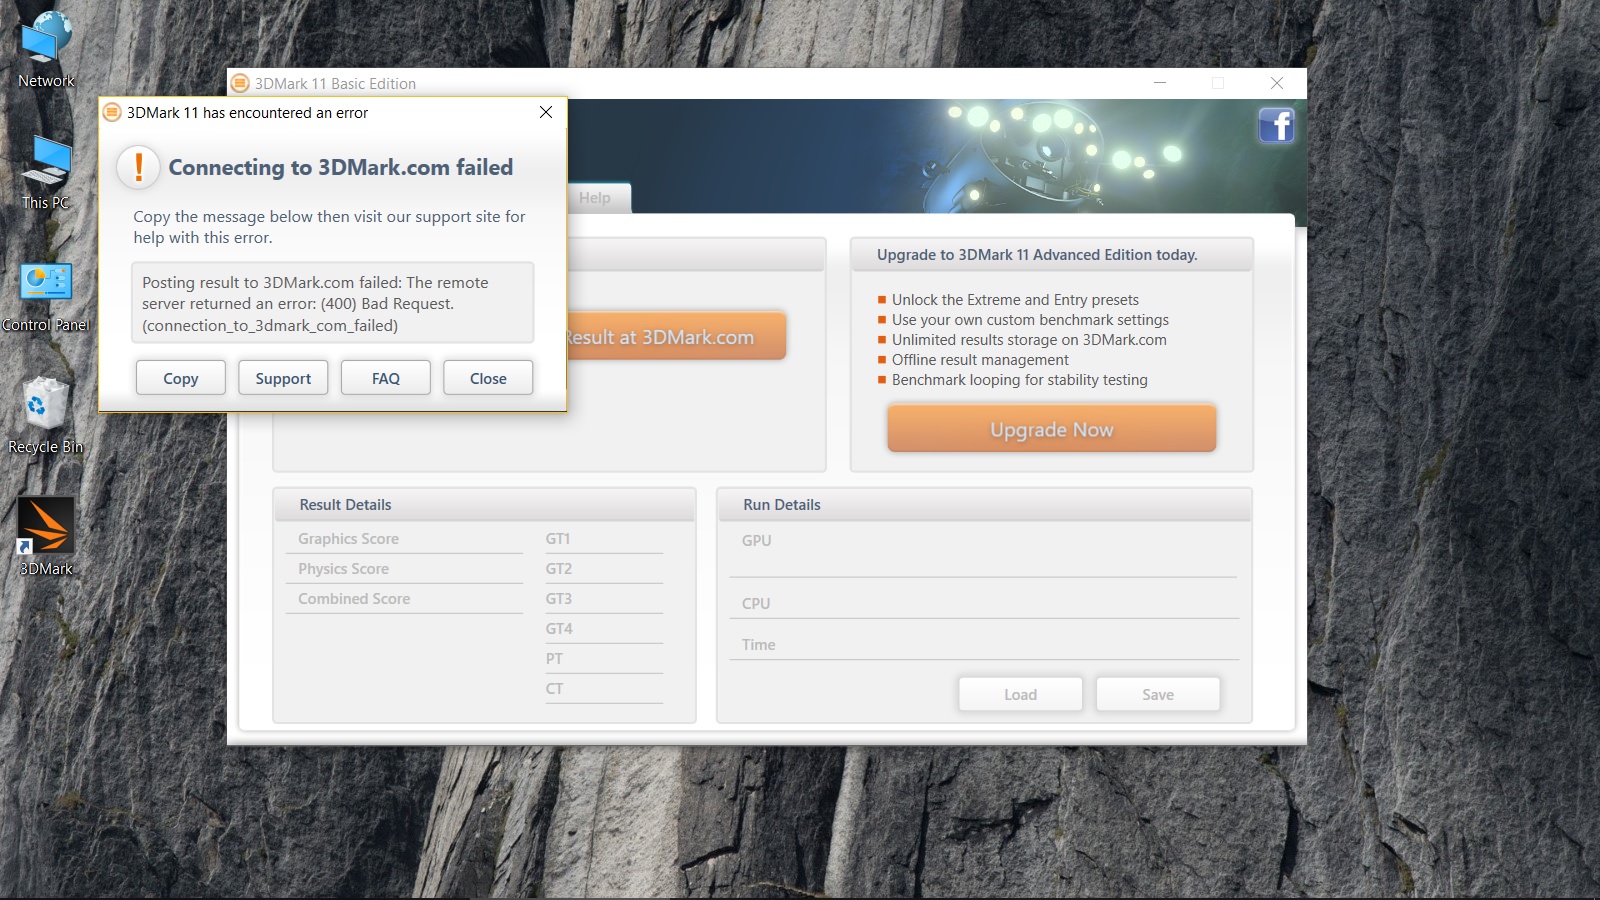1600x900 pixels.
Task: Click the error message text box
Action: 333,303
